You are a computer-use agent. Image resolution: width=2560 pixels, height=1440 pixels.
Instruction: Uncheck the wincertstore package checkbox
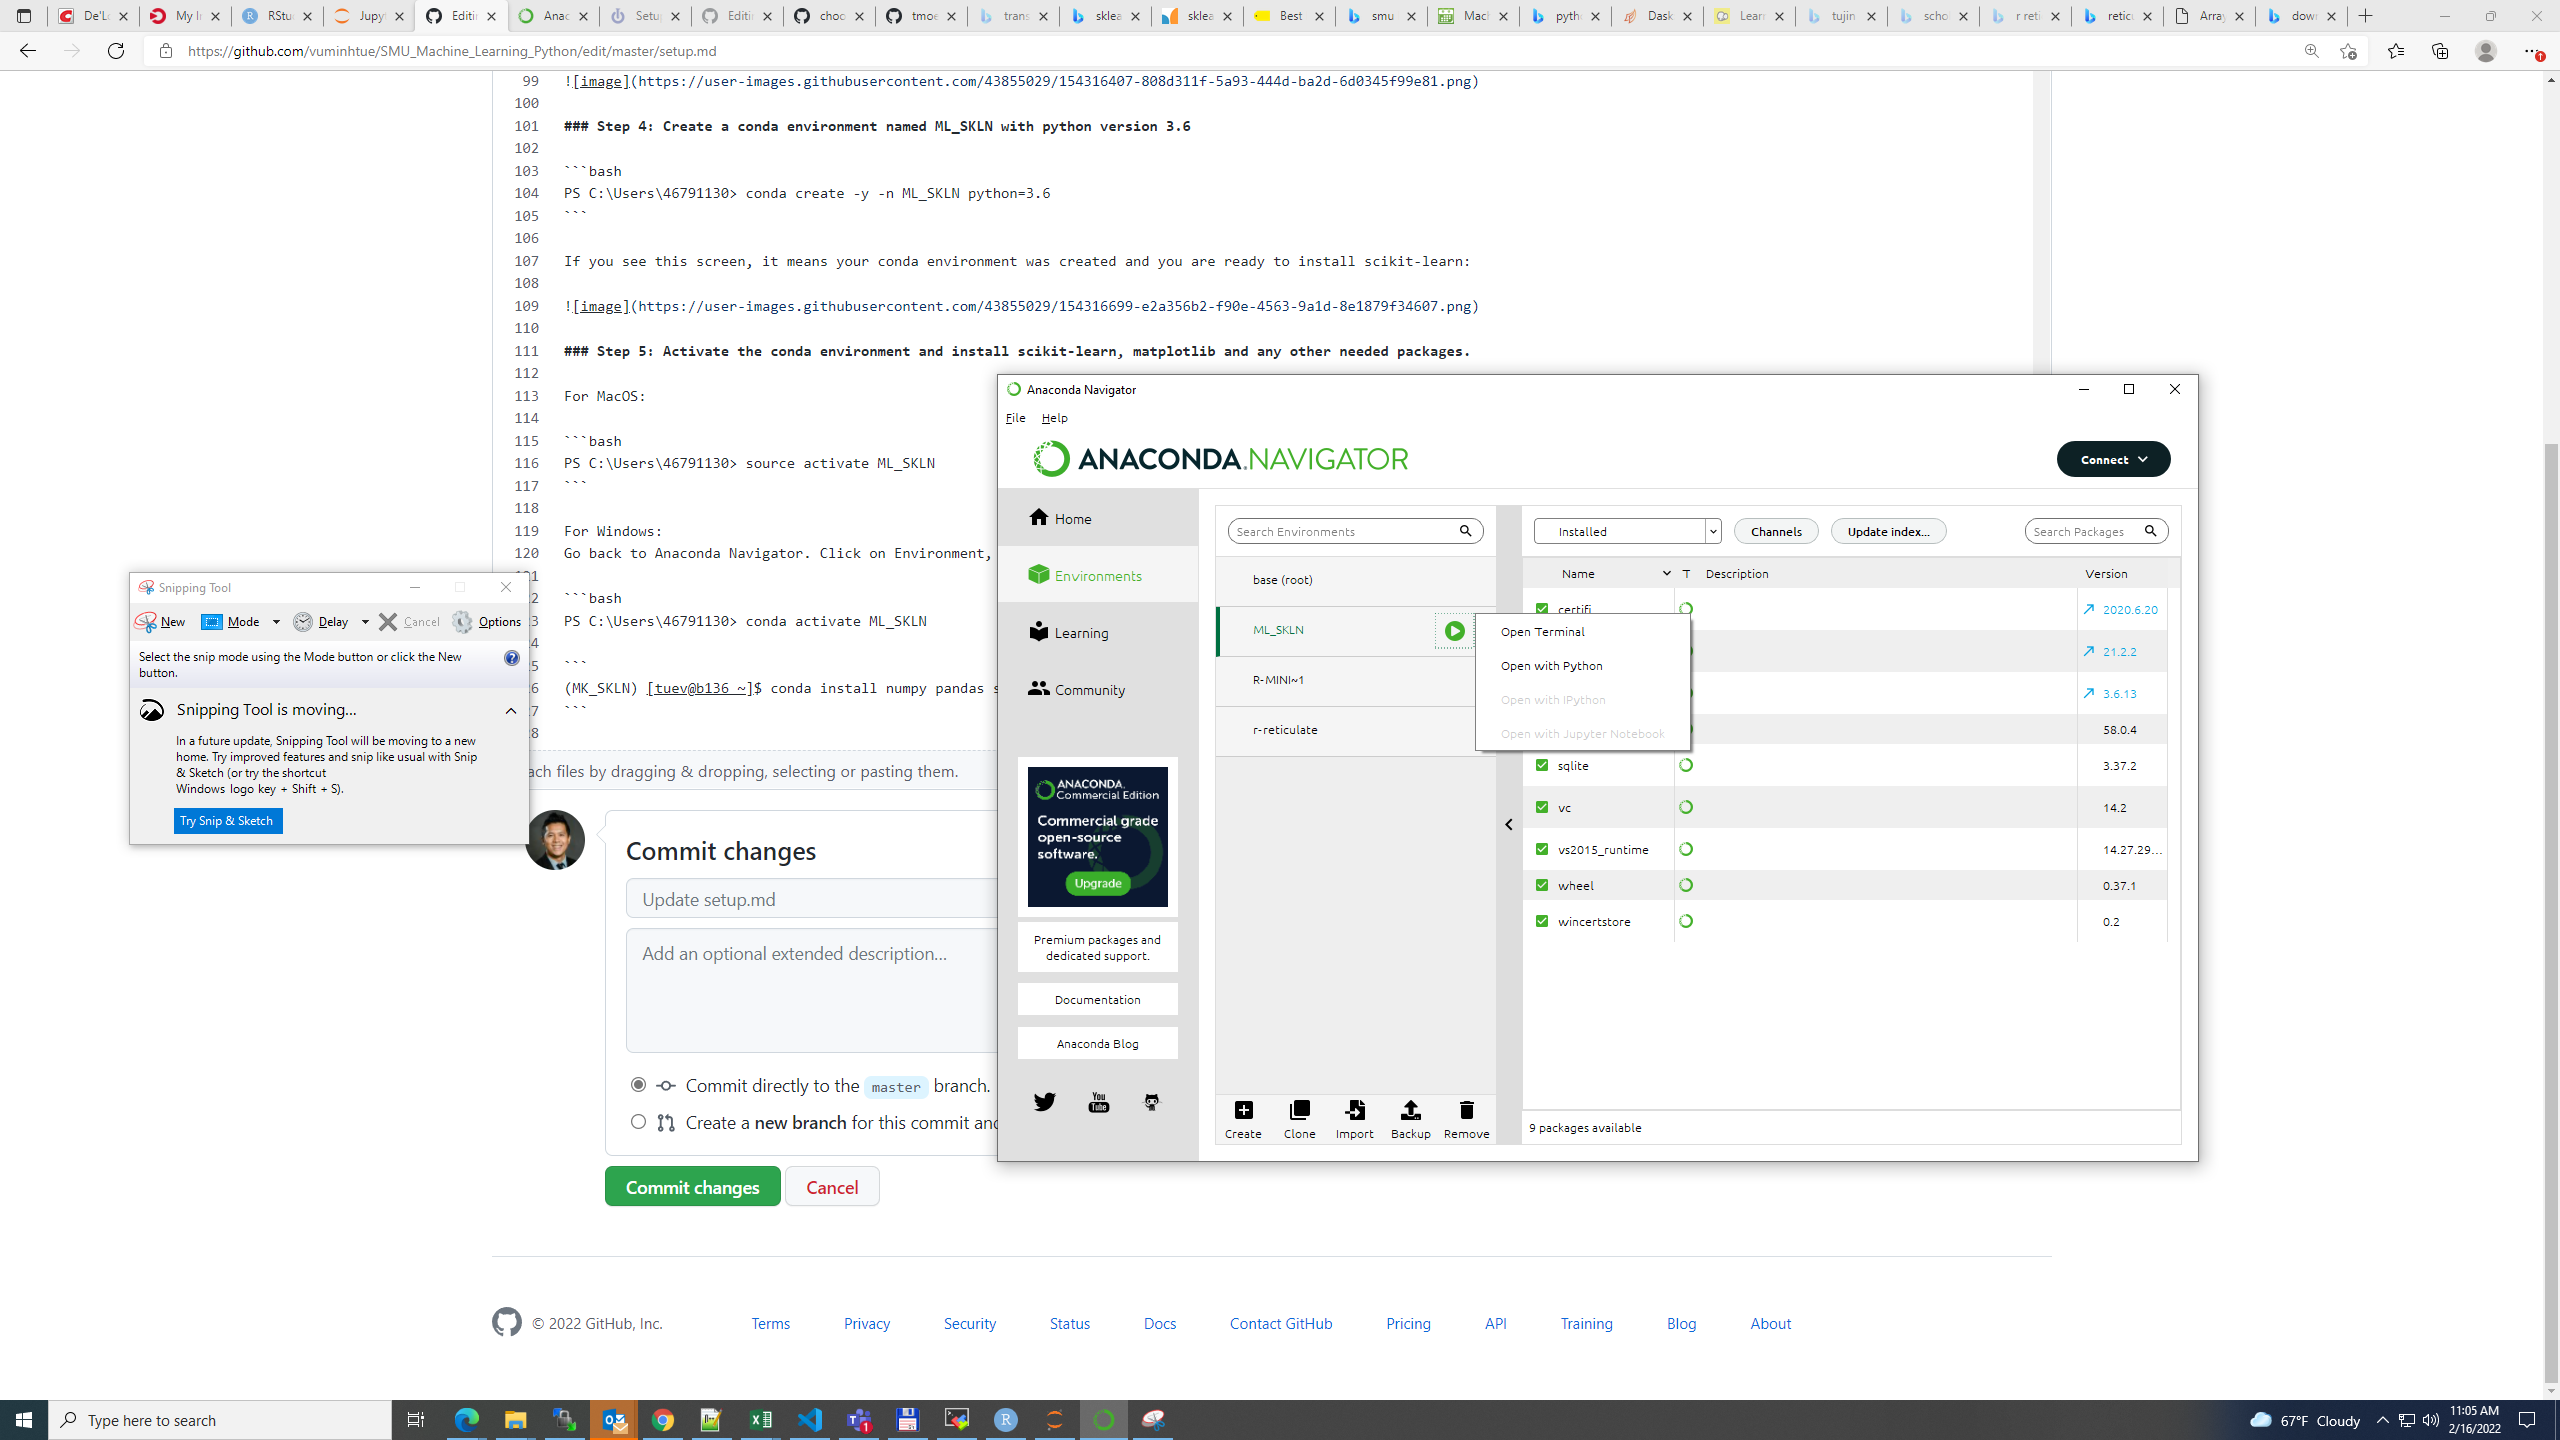(x=1541, y=921)
